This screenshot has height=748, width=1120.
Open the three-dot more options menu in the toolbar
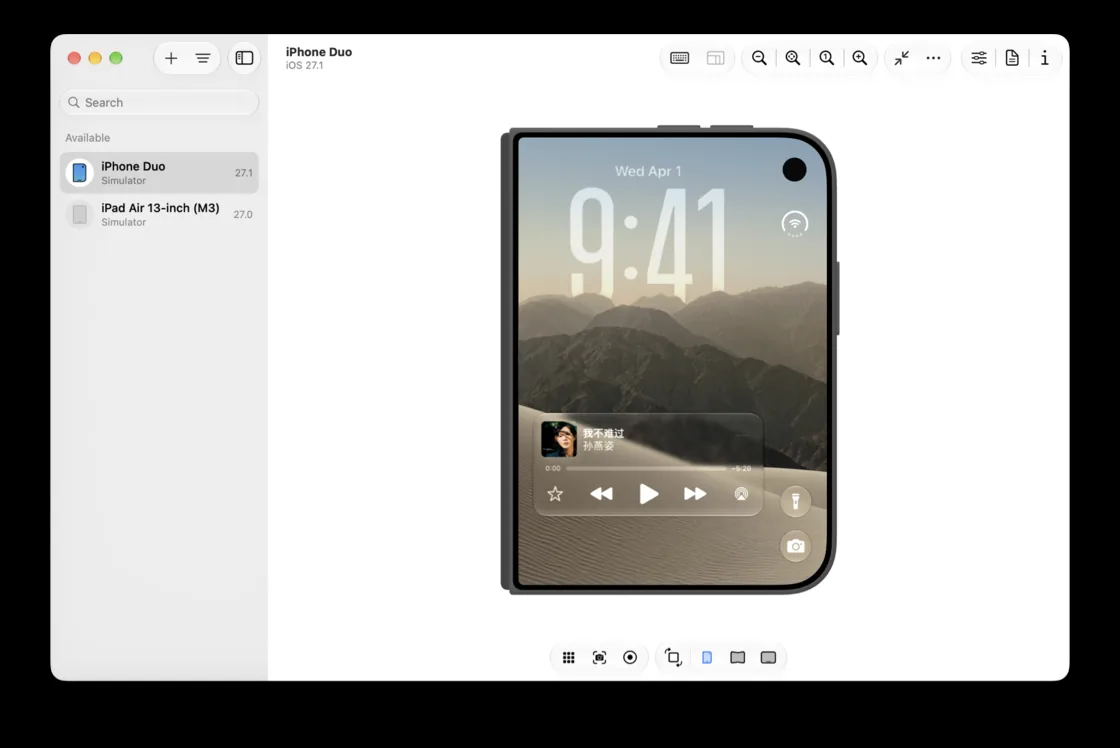coord(934,58)
